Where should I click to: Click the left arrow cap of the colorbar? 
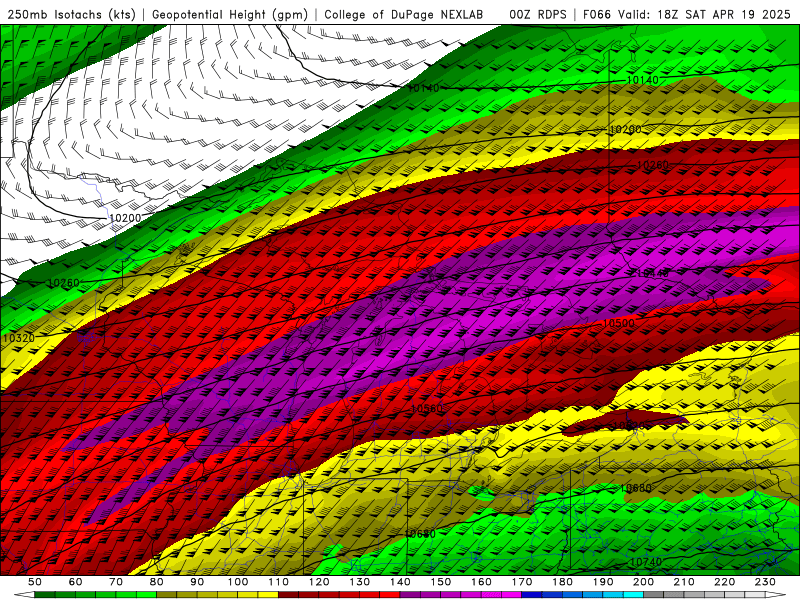pyautogui.click(x=24, y=595)
